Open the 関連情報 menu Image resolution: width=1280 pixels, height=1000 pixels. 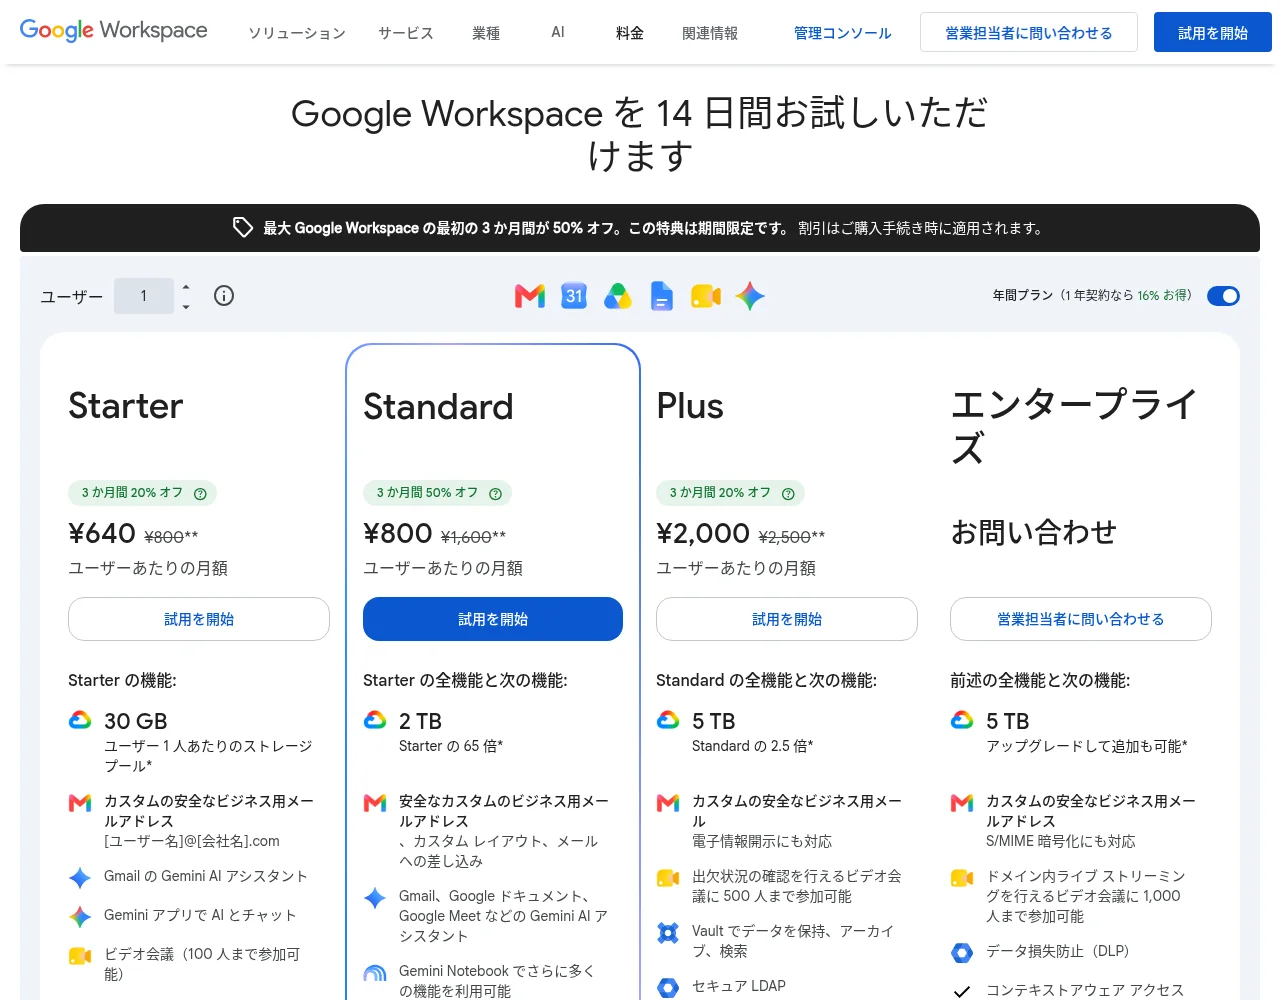tap(710, 33)
